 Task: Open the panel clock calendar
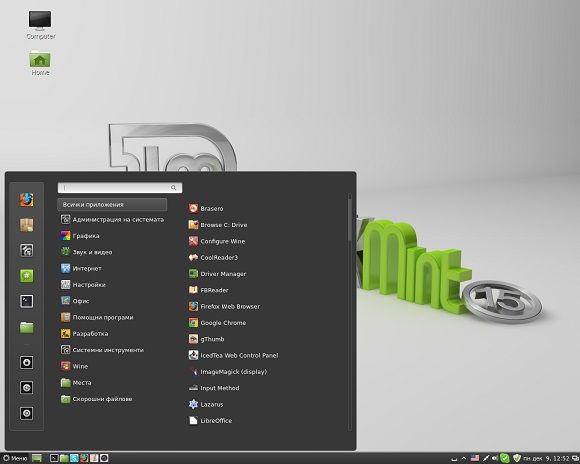(x=546, y=458)
